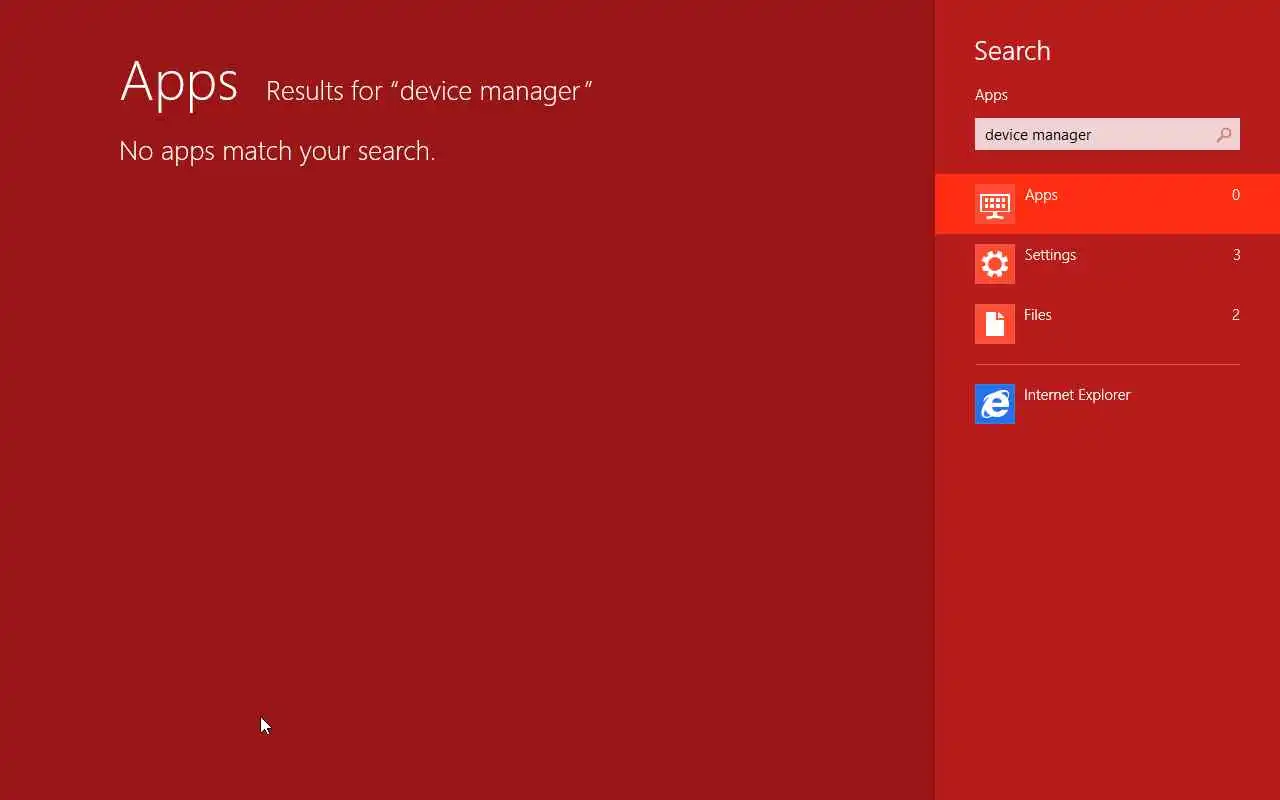Screen dimensions: 1280x800
Task: Click the Files result count 2
Action: point(1236,315)
